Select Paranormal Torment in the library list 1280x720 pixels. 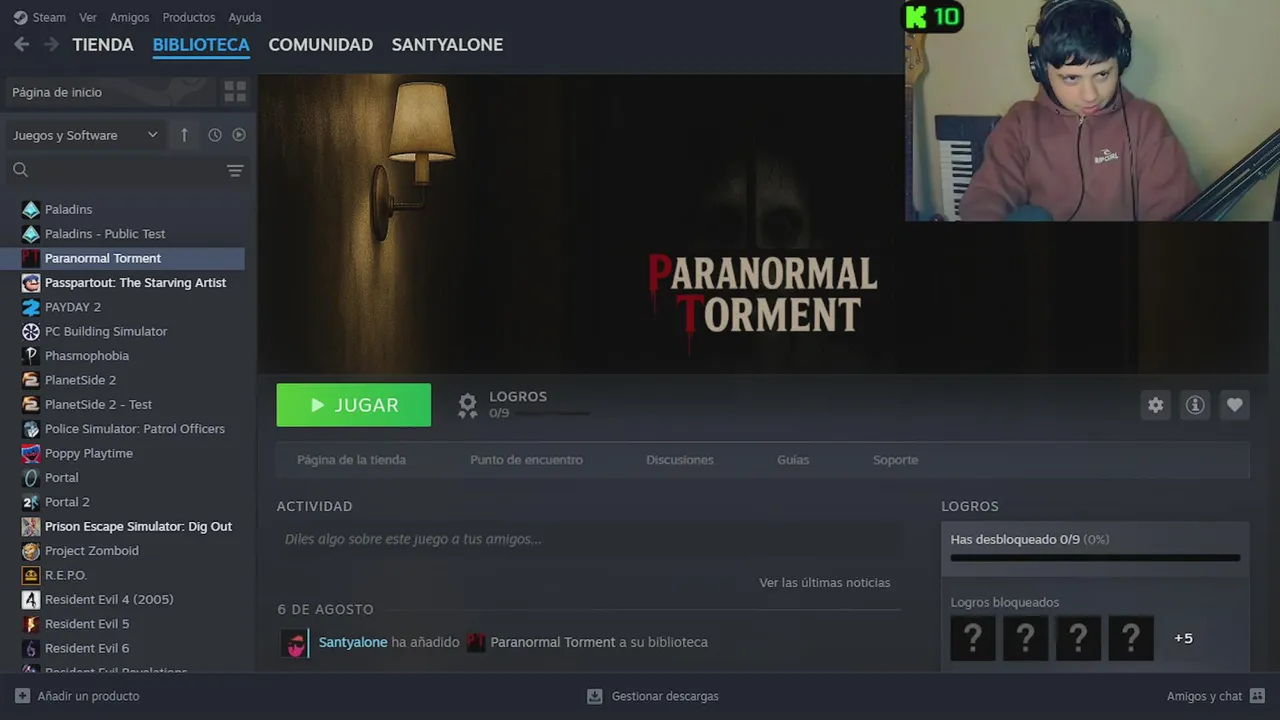122,258
